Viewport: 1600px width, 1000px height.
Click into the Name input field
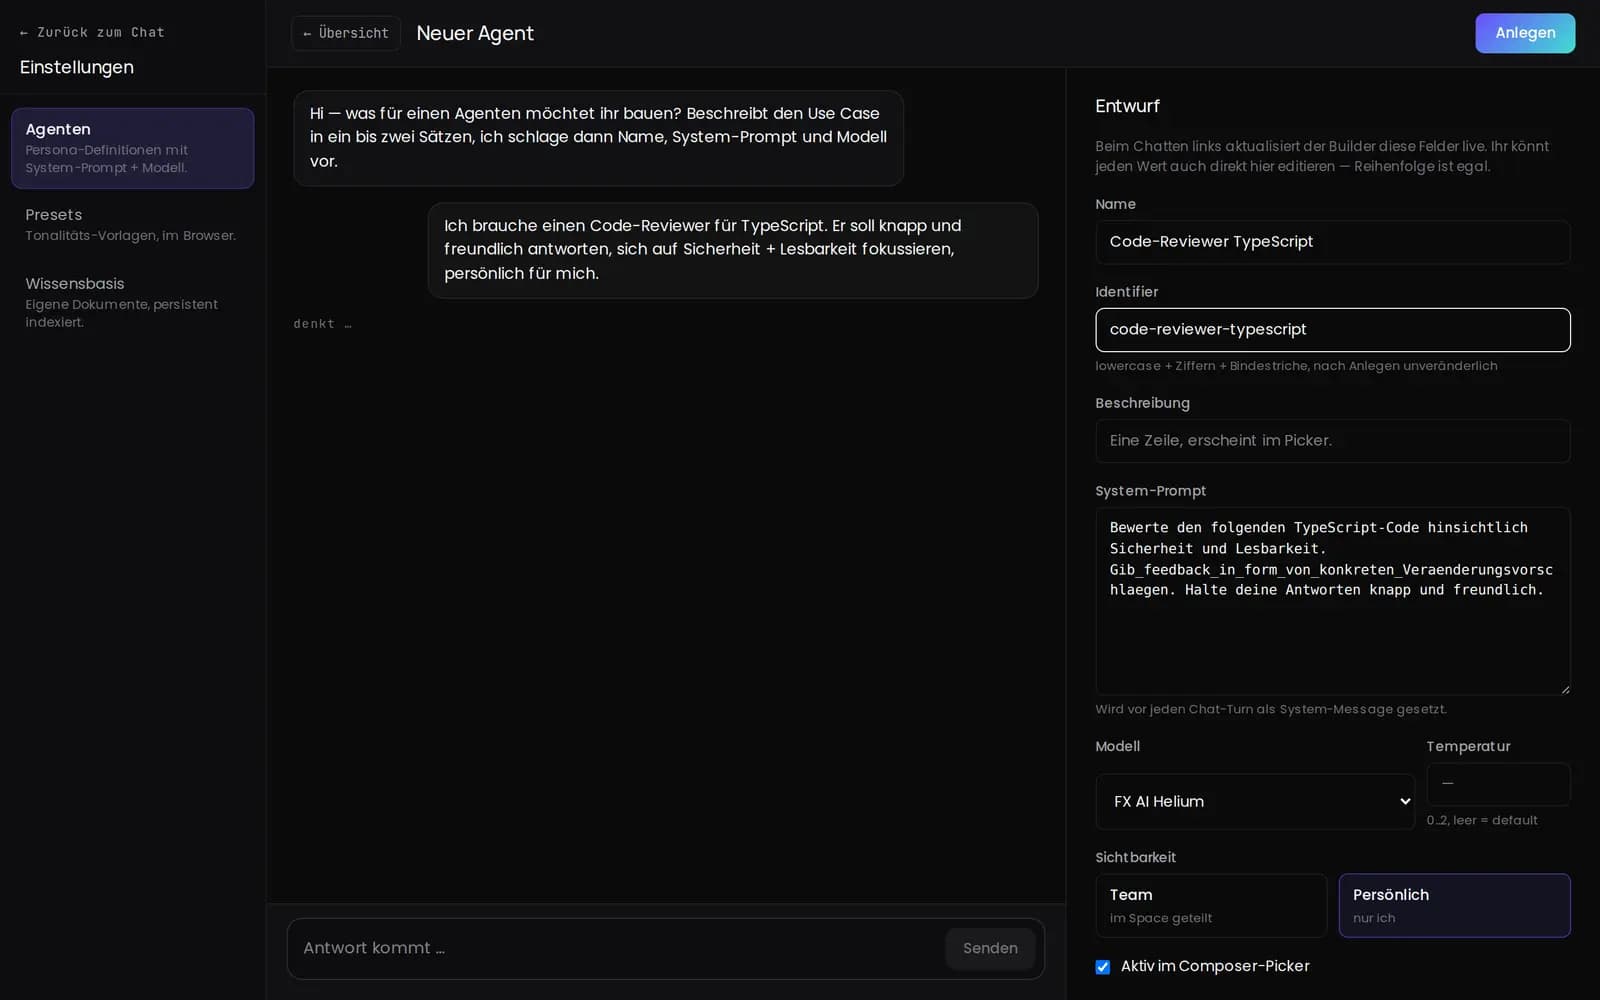click(x=1332, y=242)
